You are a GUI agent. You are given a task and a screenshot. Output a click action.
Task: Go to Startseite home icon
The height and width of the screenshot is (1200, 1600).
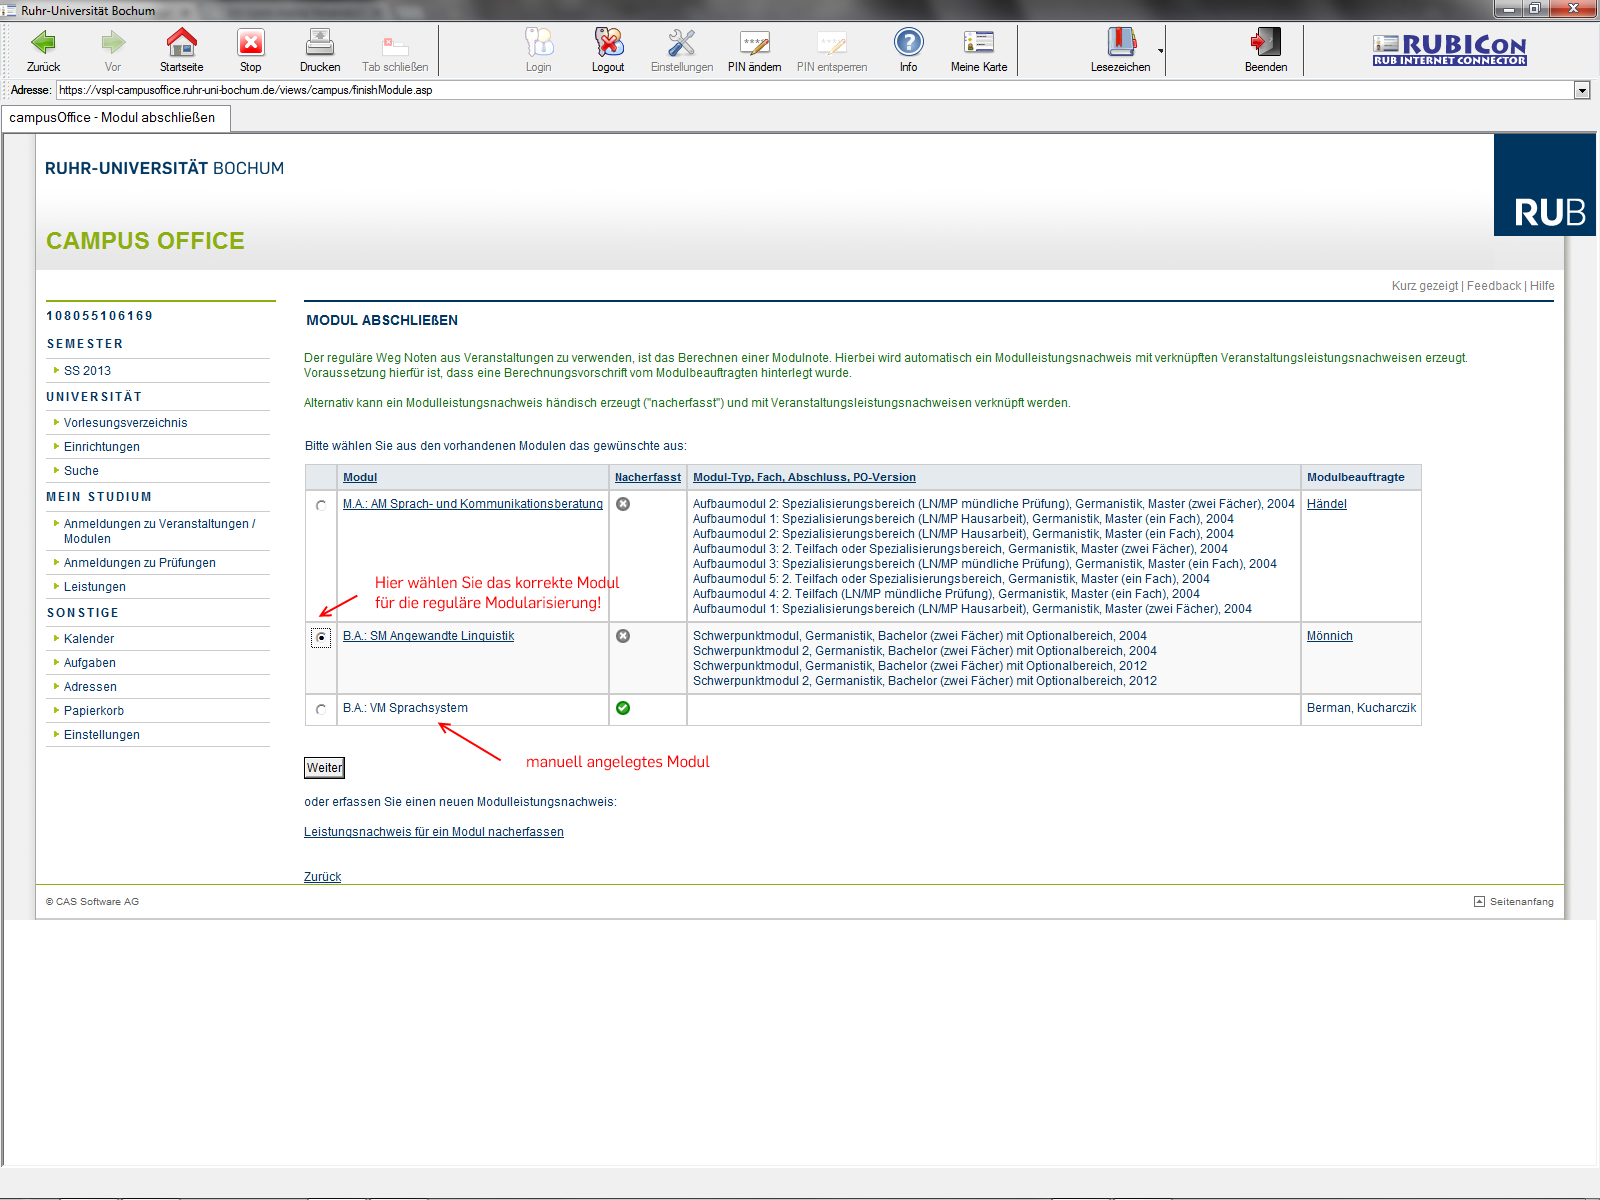pos(181,43)
